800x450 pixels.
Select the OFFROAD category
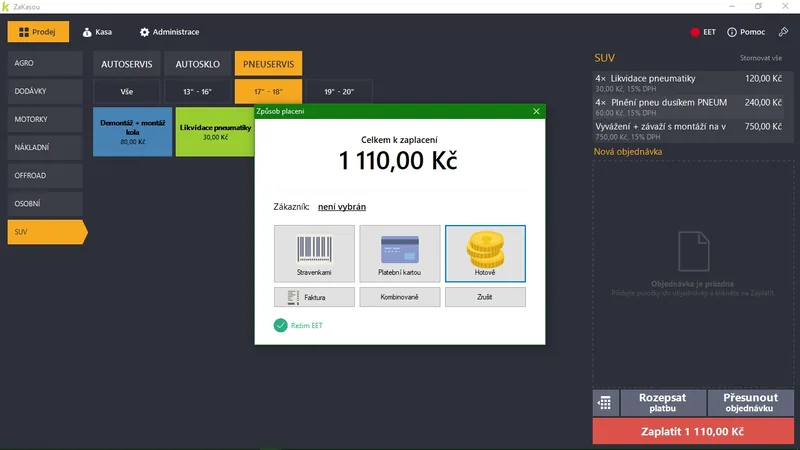coord(45,176)
